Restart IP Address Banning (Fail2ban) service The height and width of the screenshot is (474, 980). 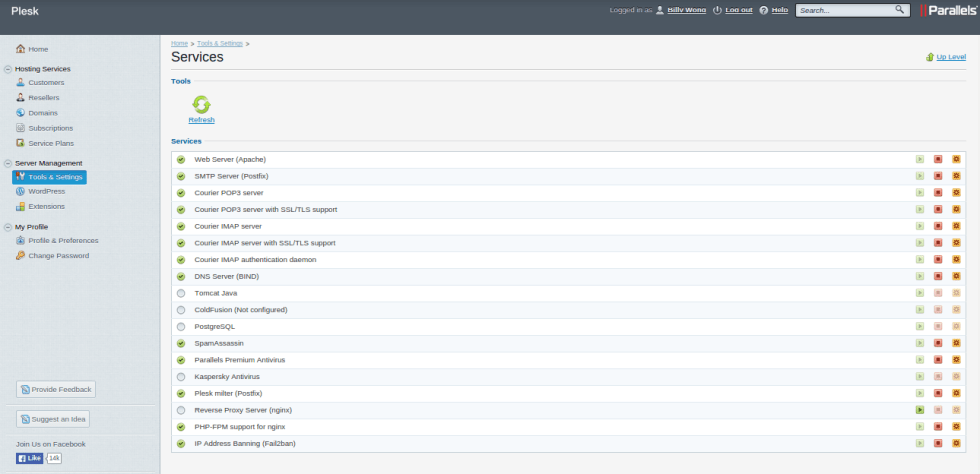[956, 443]
